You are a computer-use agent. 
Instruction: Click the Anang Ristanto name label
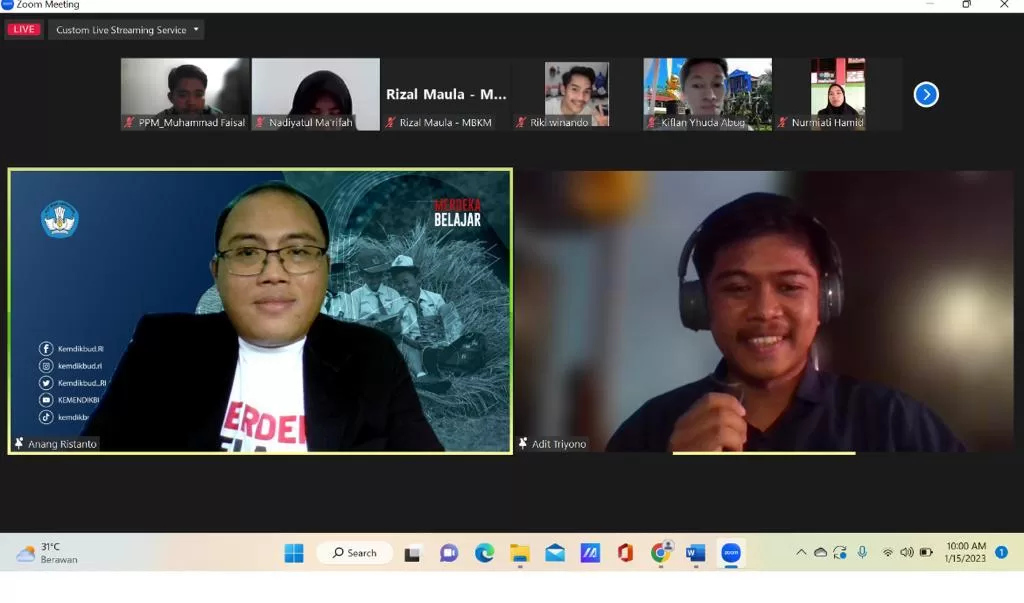tap(62, 444)
